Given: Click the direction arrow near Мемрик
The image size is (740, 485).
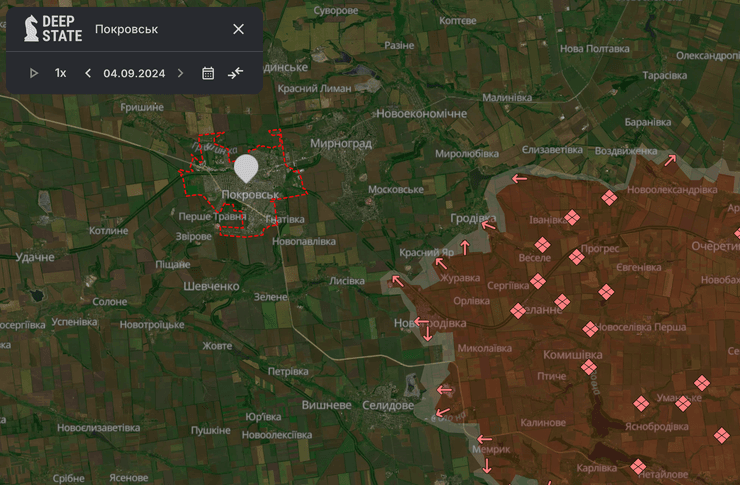Looking at the screenshot, I should (485, 438).
